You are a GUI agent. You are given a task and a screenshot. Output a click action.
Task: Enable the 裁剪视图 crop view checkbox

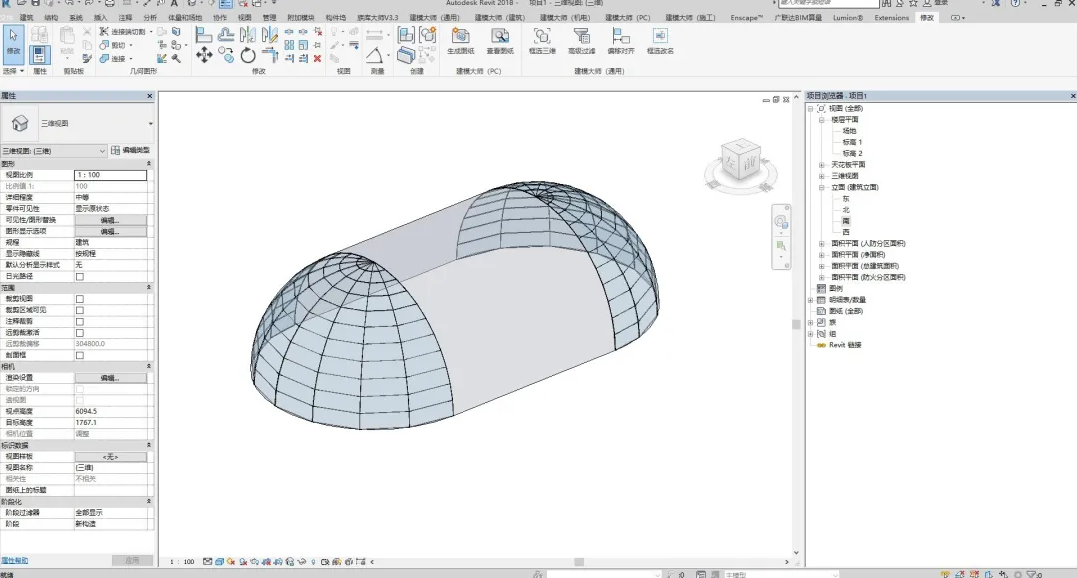(x=80, y=299)
